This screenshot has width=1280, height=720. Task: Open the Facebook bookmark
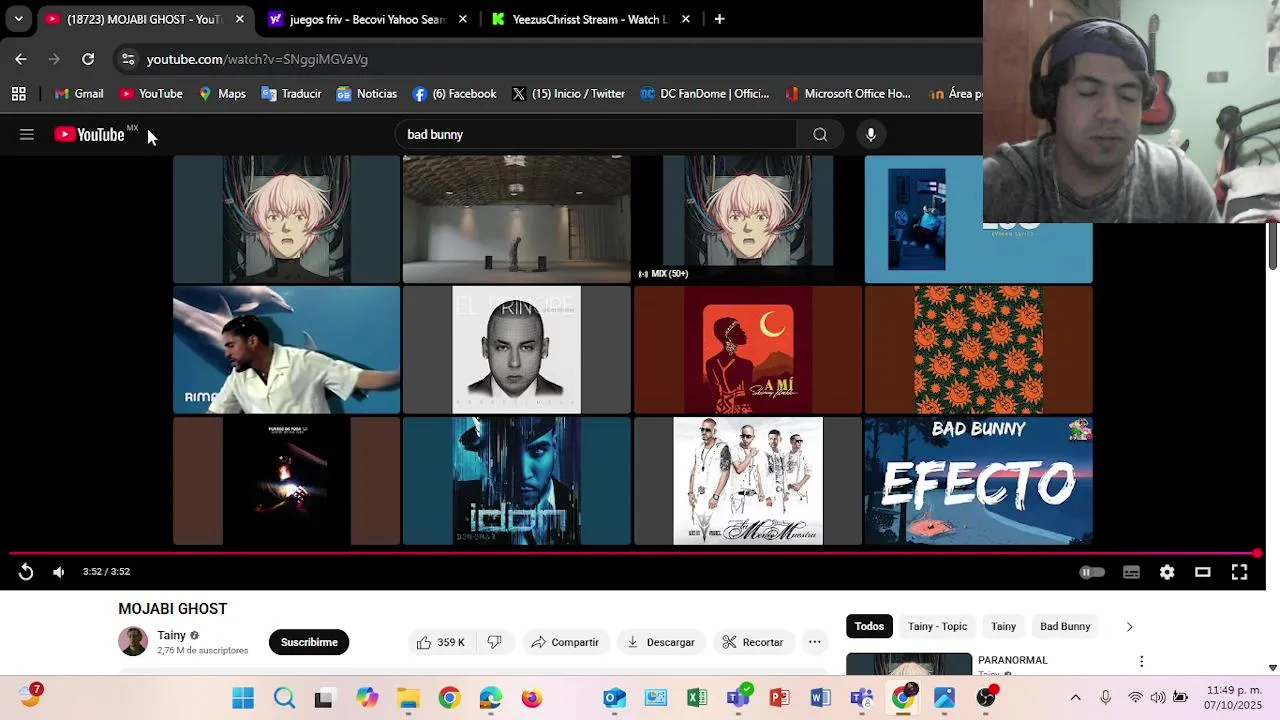click(x=454, y=94)
